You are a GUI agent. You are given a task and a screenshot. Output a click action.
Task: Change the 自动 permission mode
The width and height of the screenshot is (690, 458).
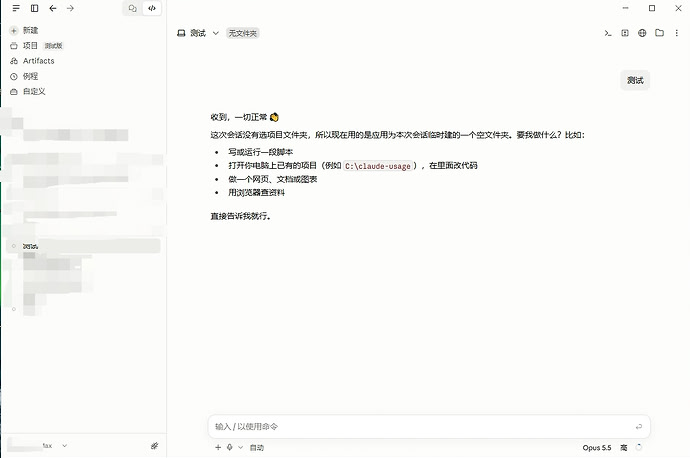pos(257,448)
